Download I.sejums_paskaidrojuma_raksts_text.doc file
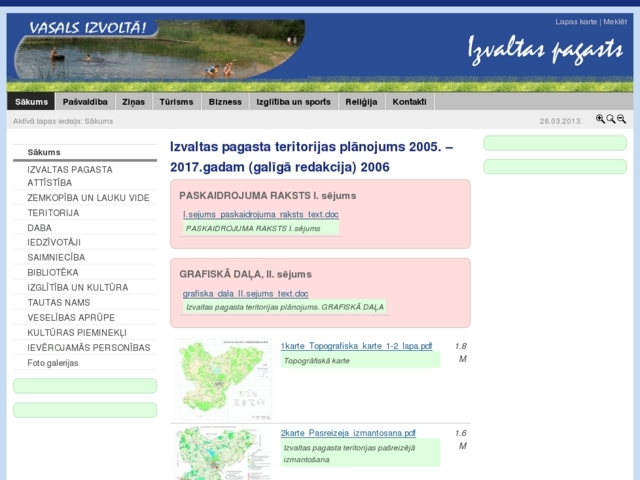The image size is (640, 480). click(260, 214)
